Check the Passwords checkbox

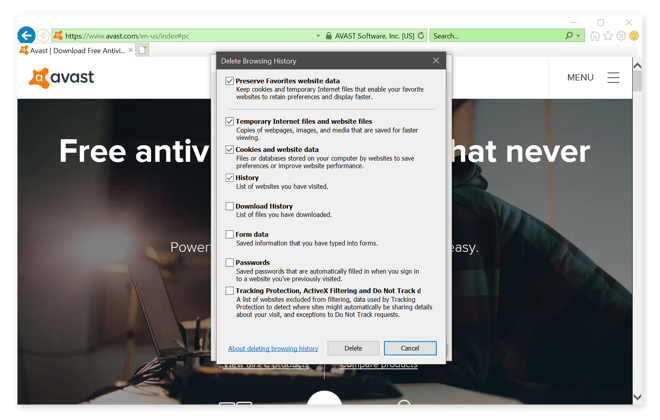pos(229,263)
